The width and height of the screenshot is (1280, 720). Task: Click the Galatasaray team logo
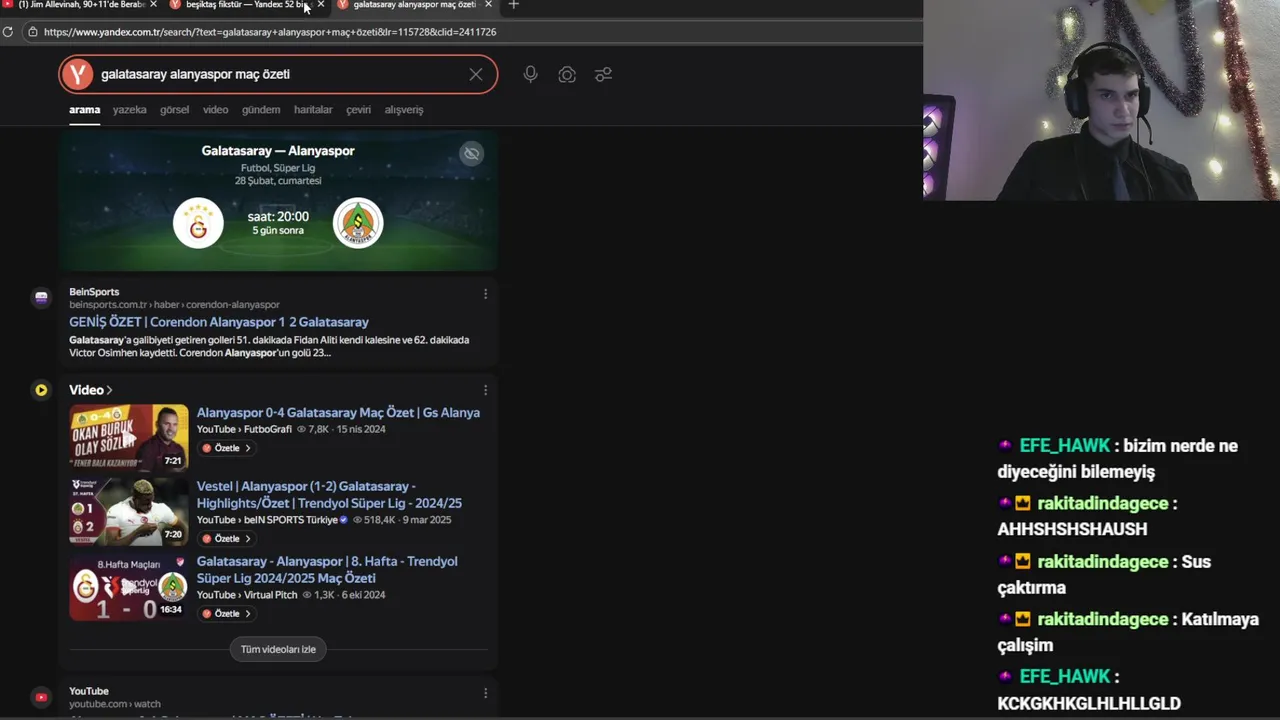pos(198,223)
